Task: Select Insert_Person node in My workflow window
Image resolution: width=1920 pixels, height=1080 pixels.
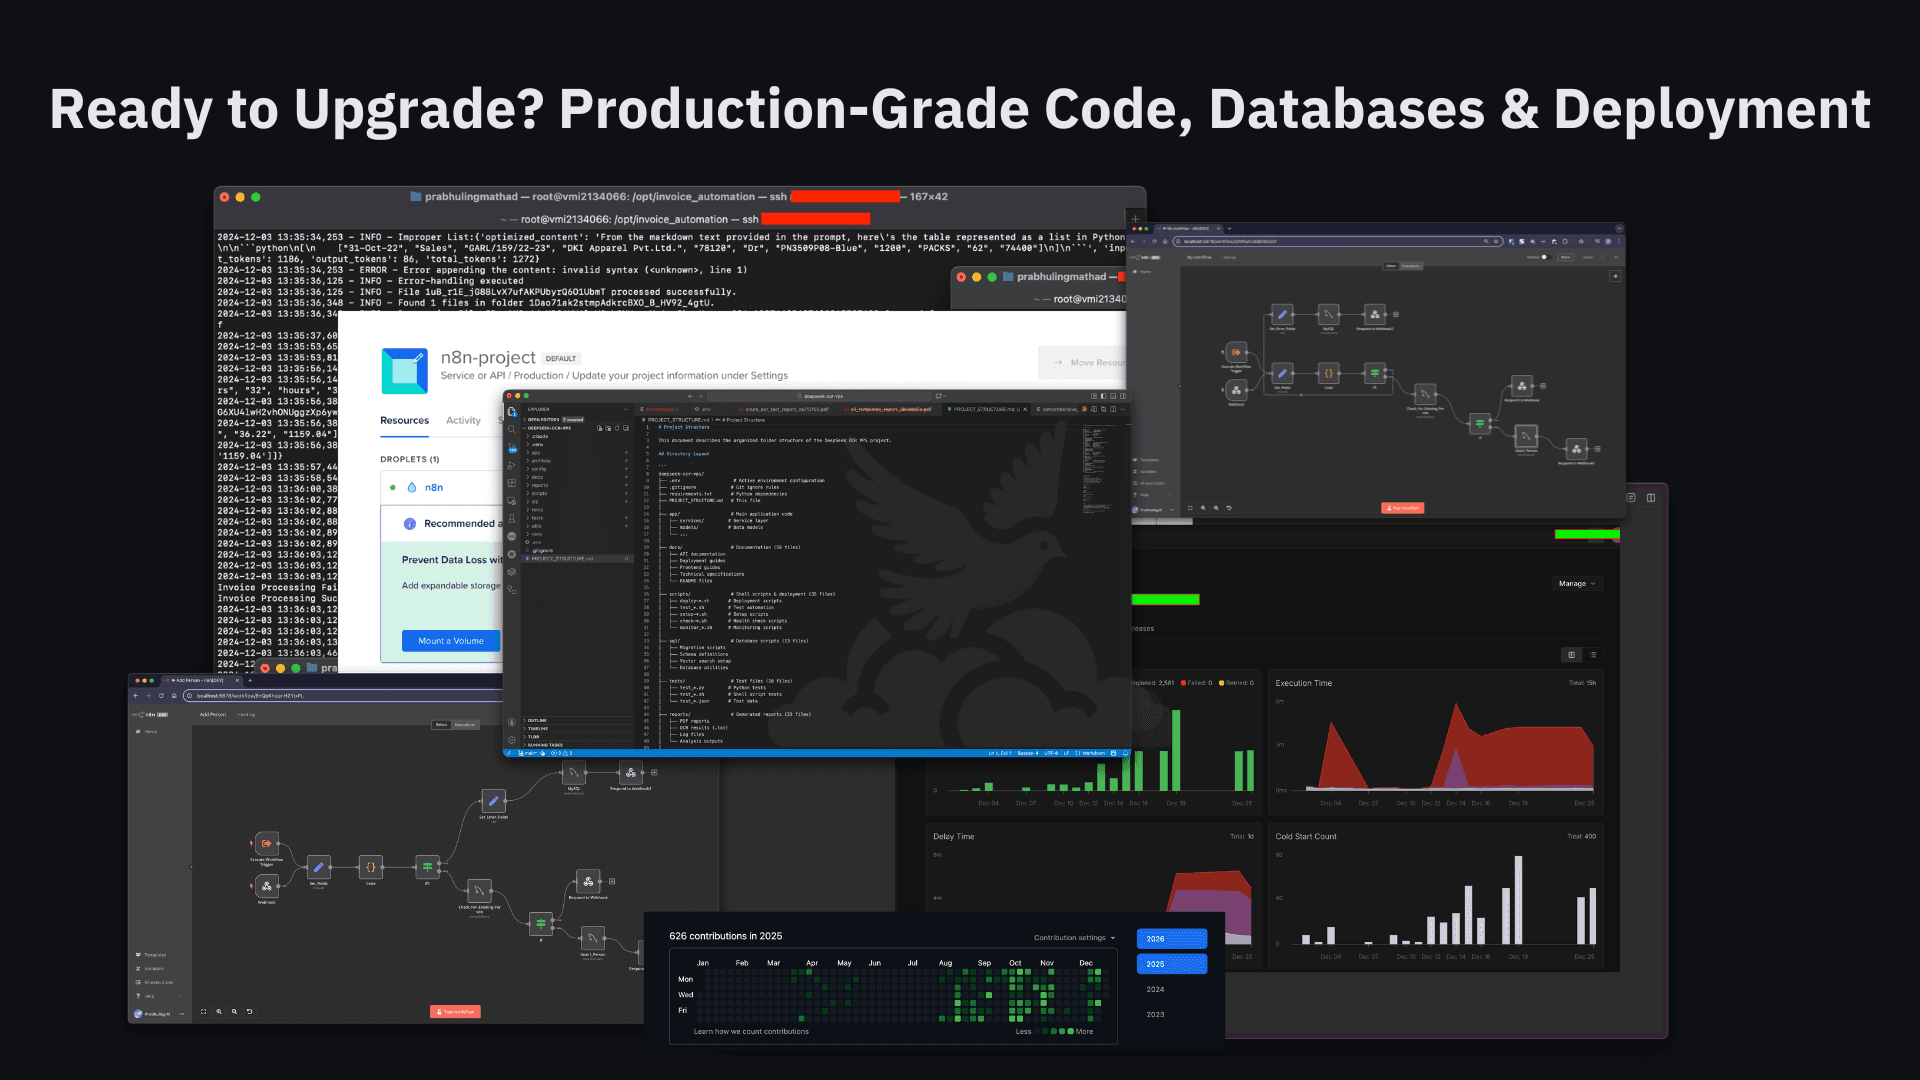Action: click(1526, 436)
